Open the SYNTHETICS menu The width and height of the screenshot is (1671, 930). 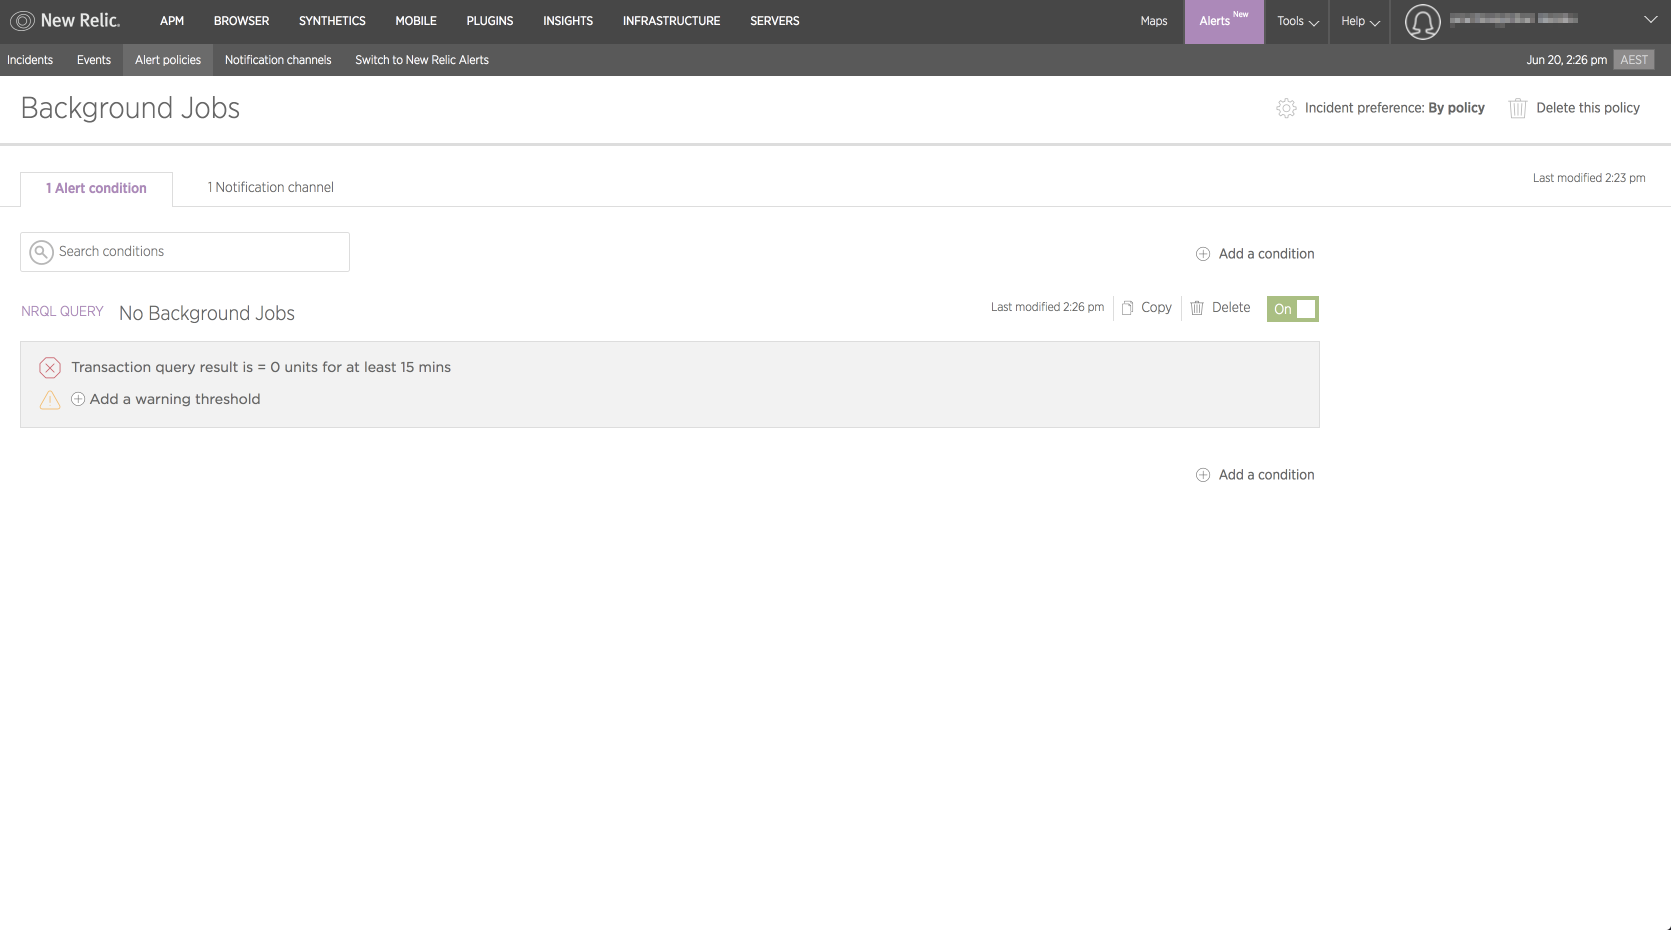[x=332, y=21]
